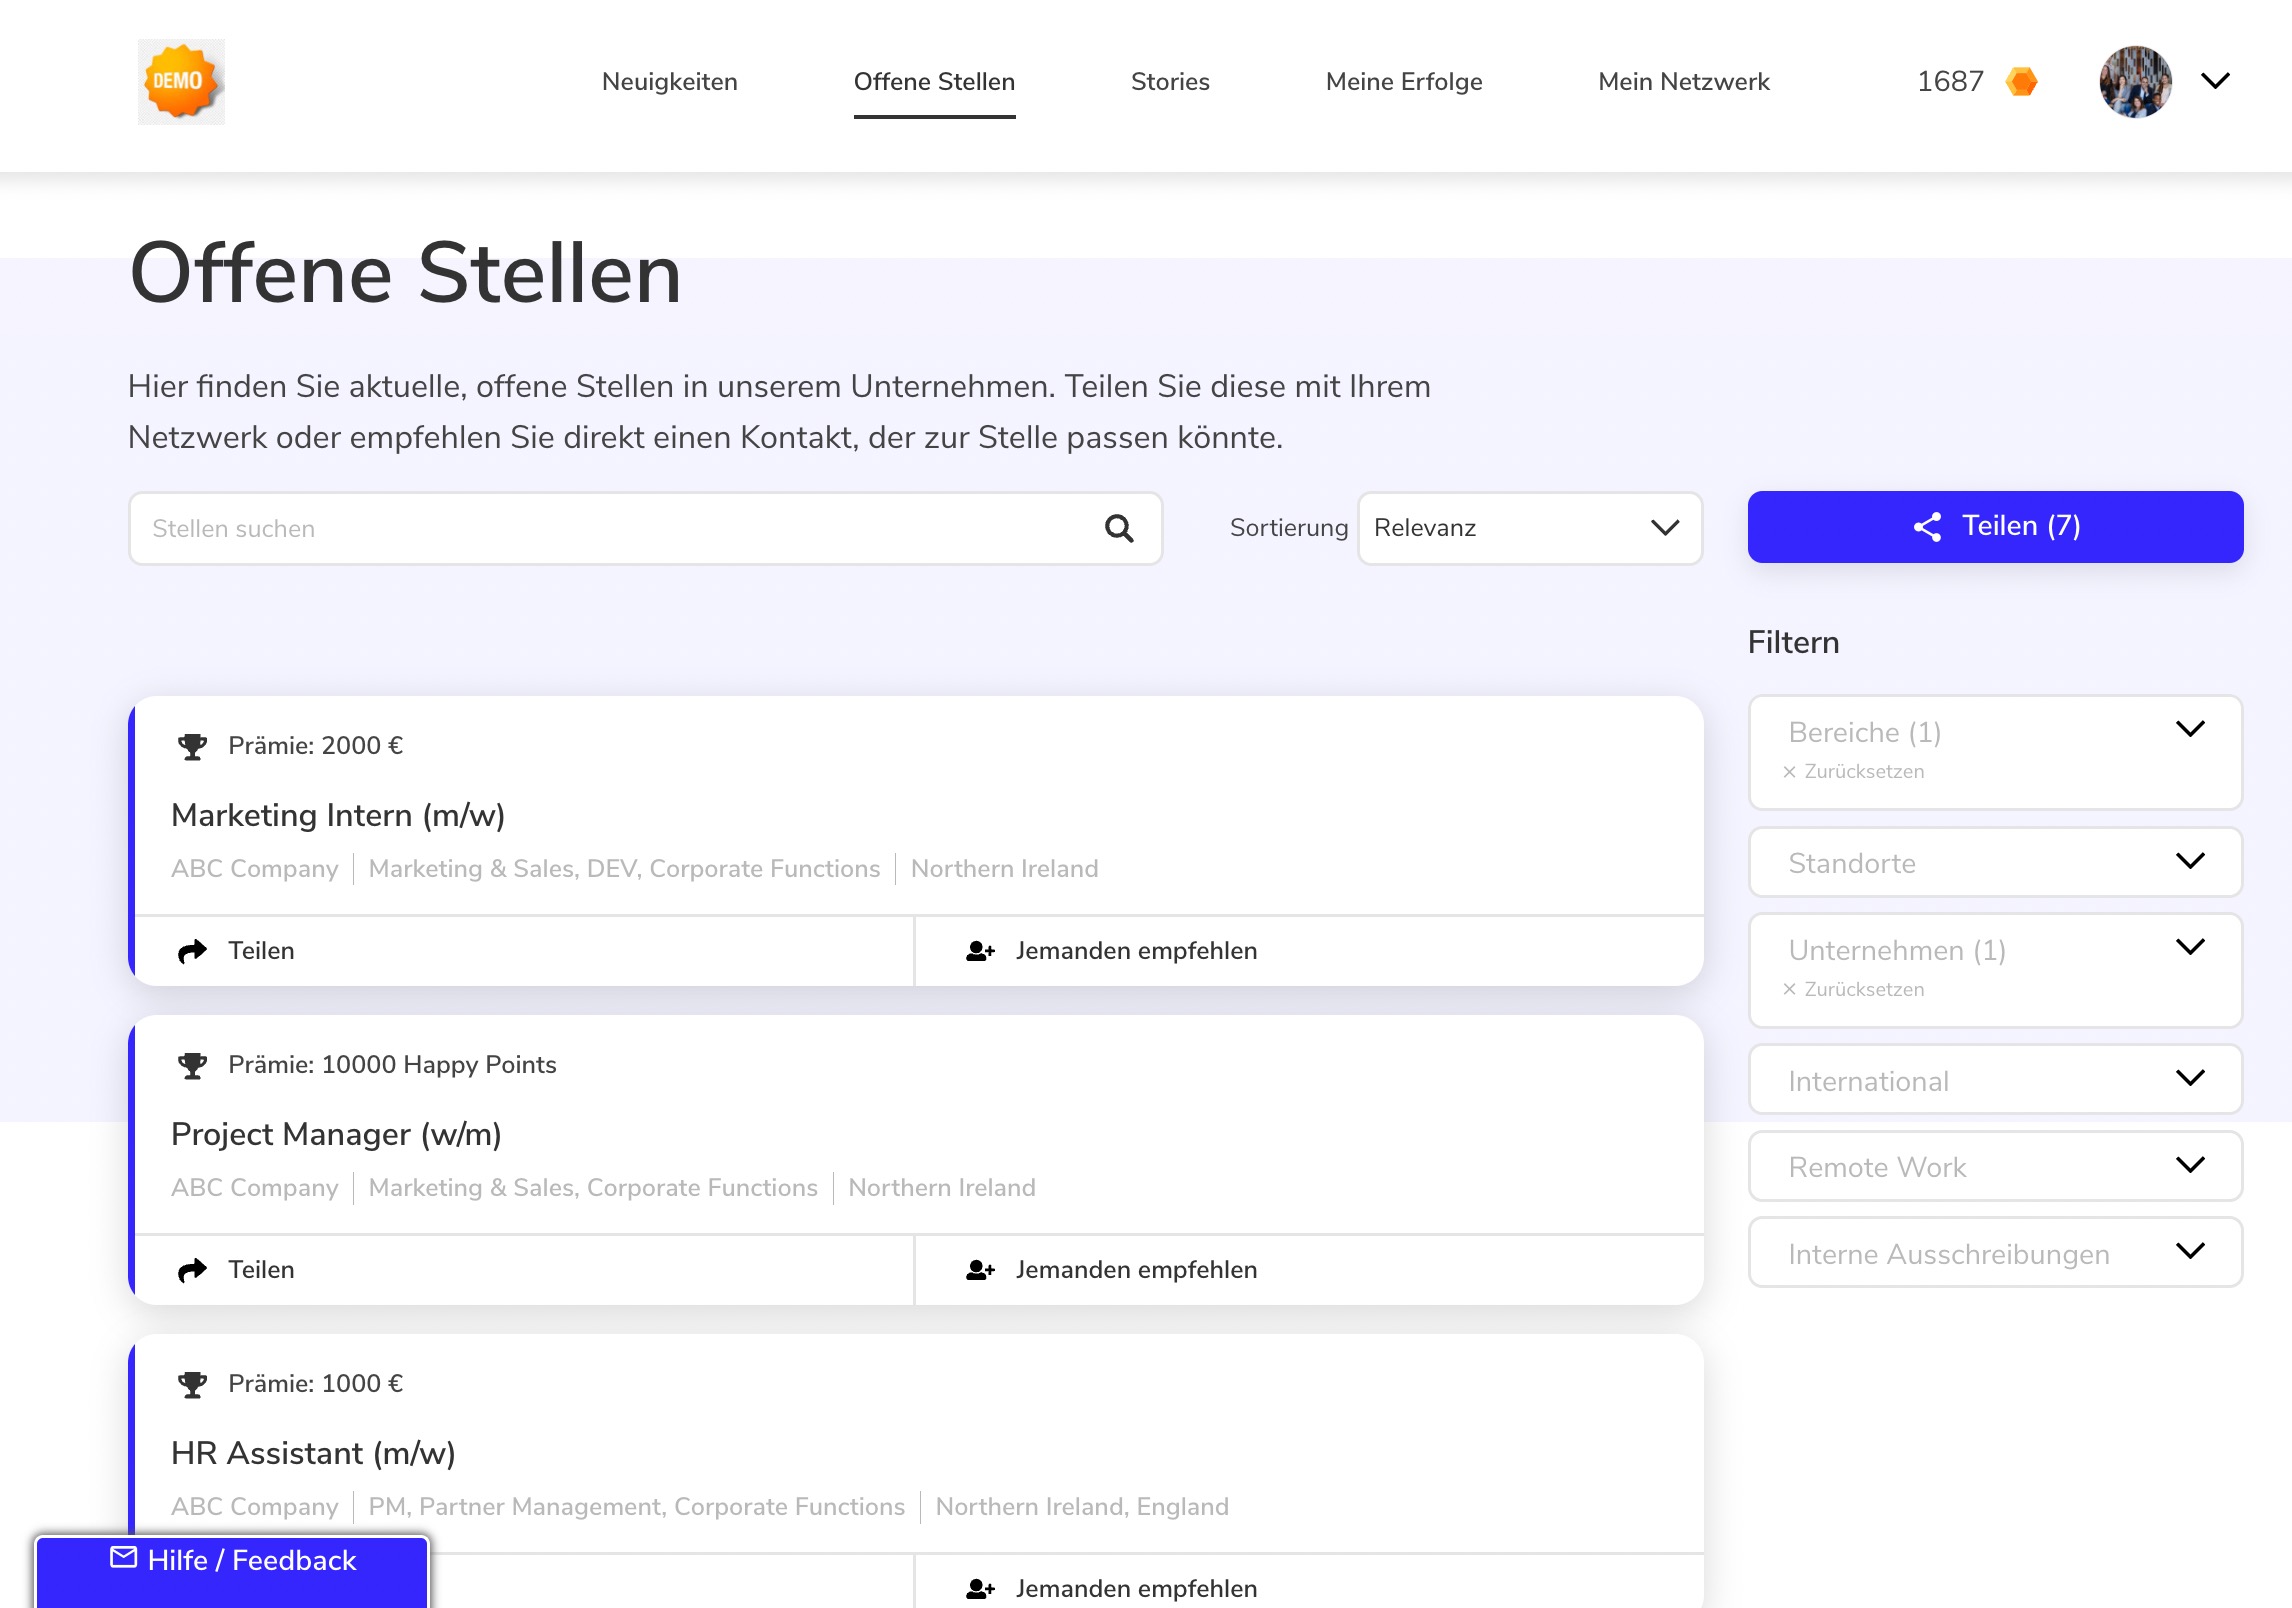The width and height of the screenshot is (2292, 1608).
Task: Click recommend-person icon on Marketing Intern card
Action: tap(980, 951)
